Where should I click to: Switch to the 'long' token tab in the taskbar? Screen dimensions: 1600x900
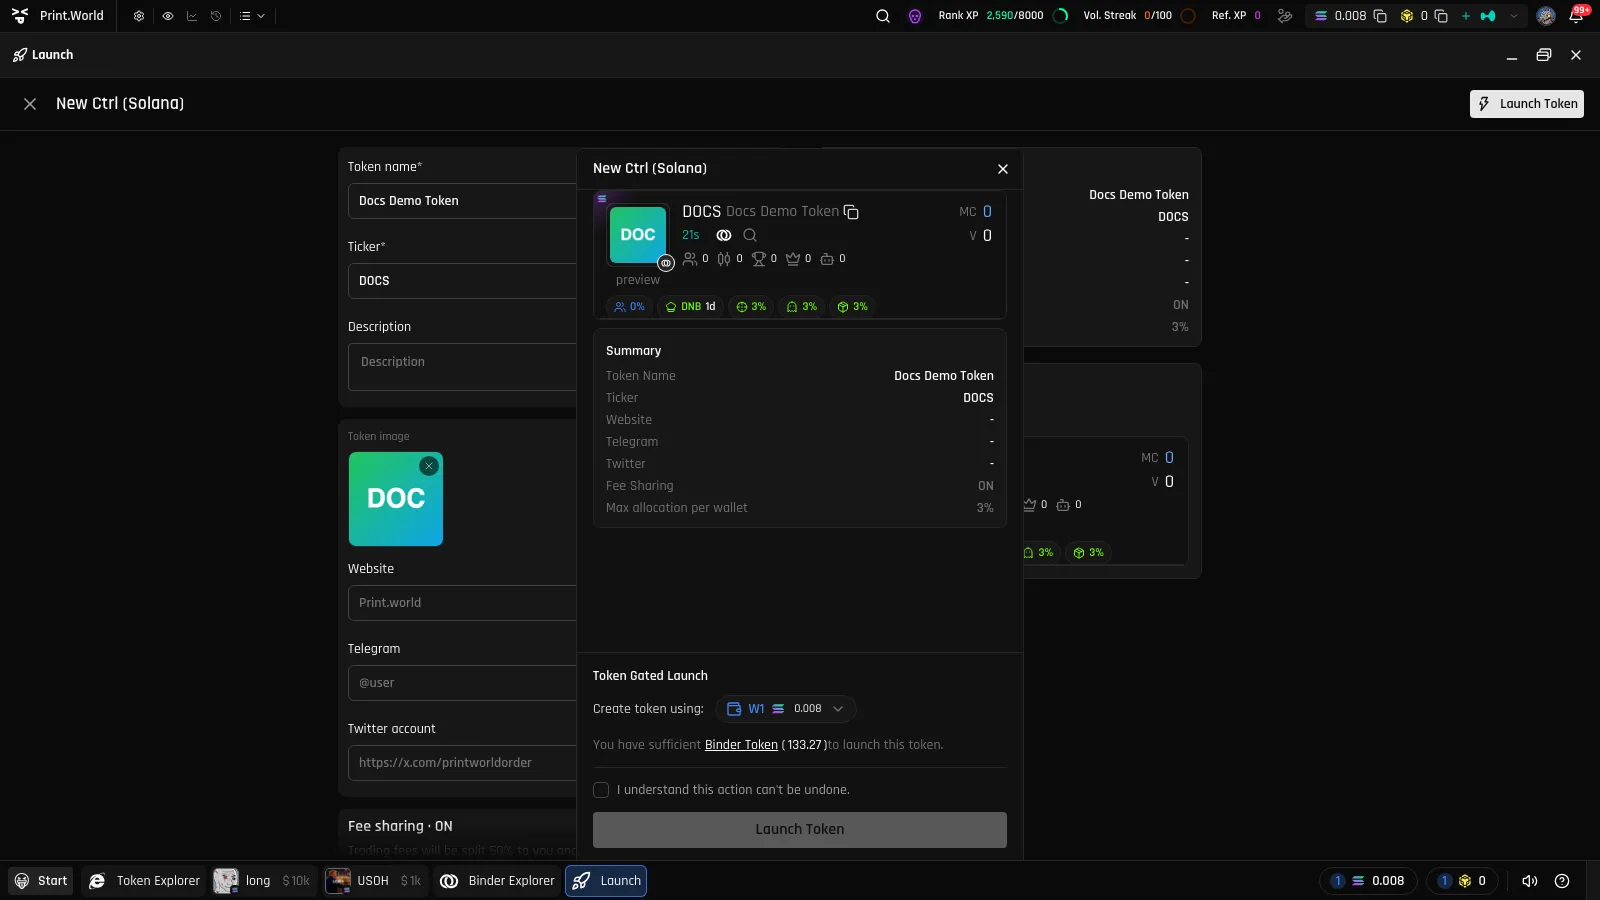pyautogui.click(x=263, y=881)
